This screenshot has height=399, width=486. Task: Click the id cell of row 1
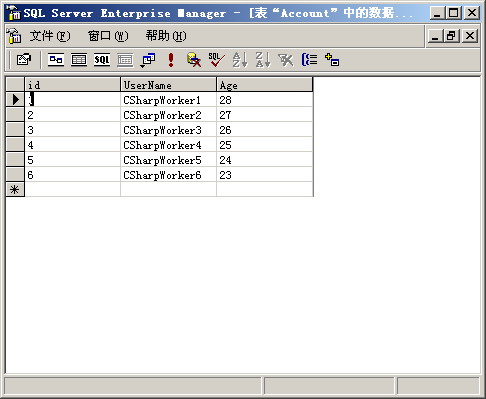click(x=72, y=100)
